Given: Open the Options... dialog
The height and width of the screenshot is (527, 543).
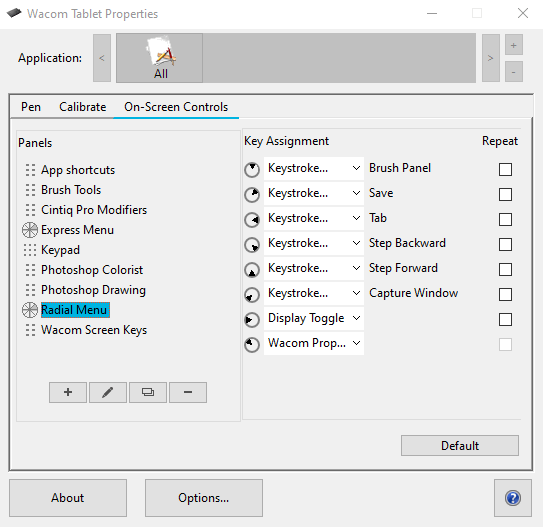Looking at the screenshot, I should (x=204, y=498).
